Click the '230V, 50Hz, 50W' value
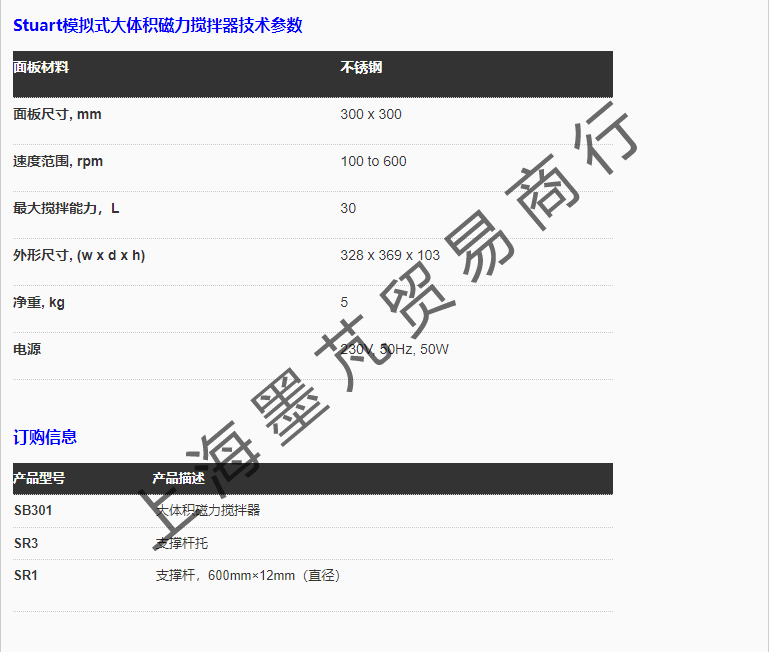The width and height of the screenshot is (769, 652). (394, 349)
